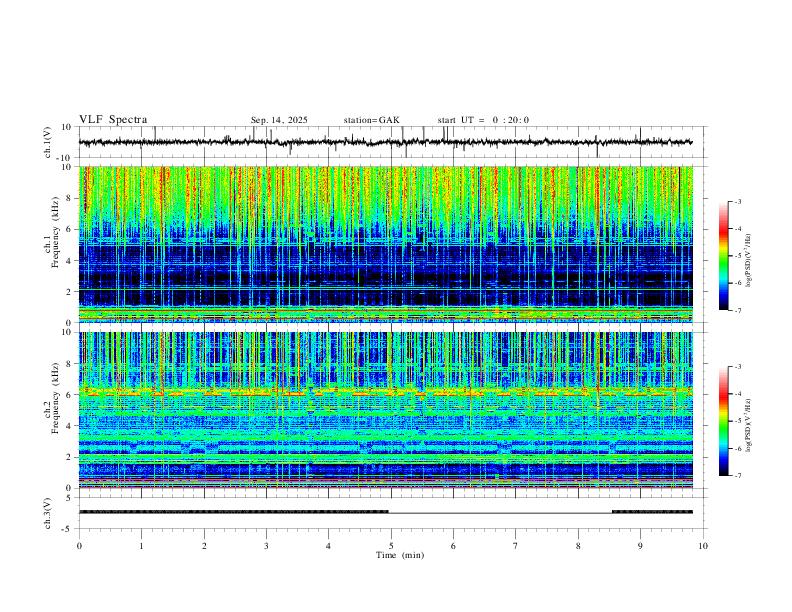Click the ch.1 spectrogram panel
Image resolution: width=792 pixels, height=612 pixels.
click(385, 244)
